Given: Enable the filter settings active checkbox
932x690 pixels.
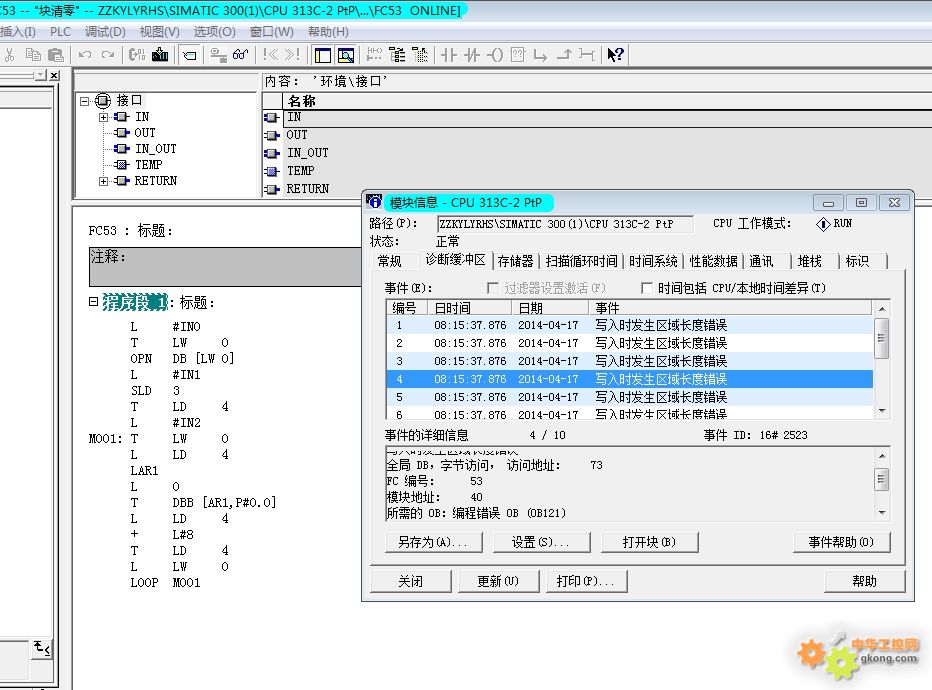Looking at the screenshot, I should (x=492, y=288).
